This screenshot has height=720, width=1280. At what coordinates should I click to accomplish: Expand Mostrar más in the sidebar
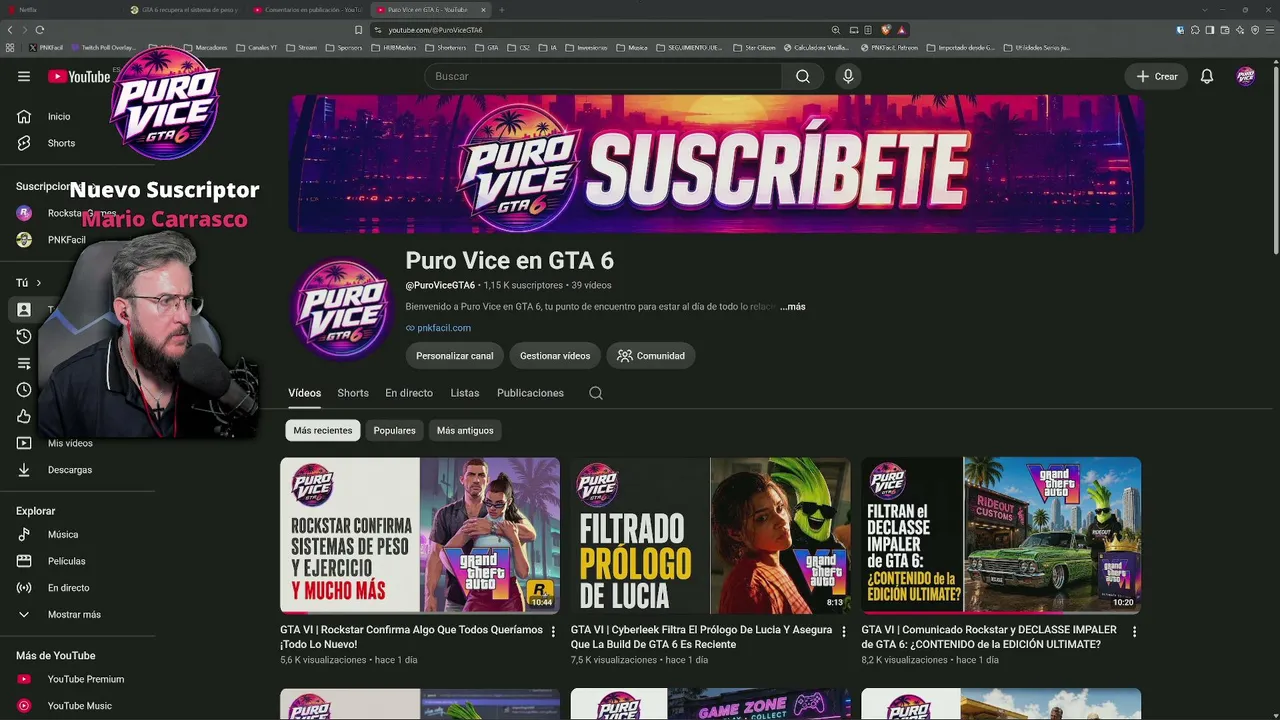click(74, 615)
